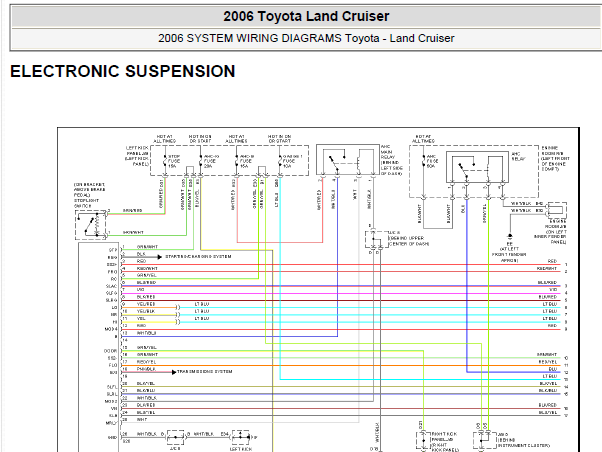Click the 'GAUGE 1 FUSE 10A' label
This screenshot has width=602, height=452.
(x=292, y=161)
